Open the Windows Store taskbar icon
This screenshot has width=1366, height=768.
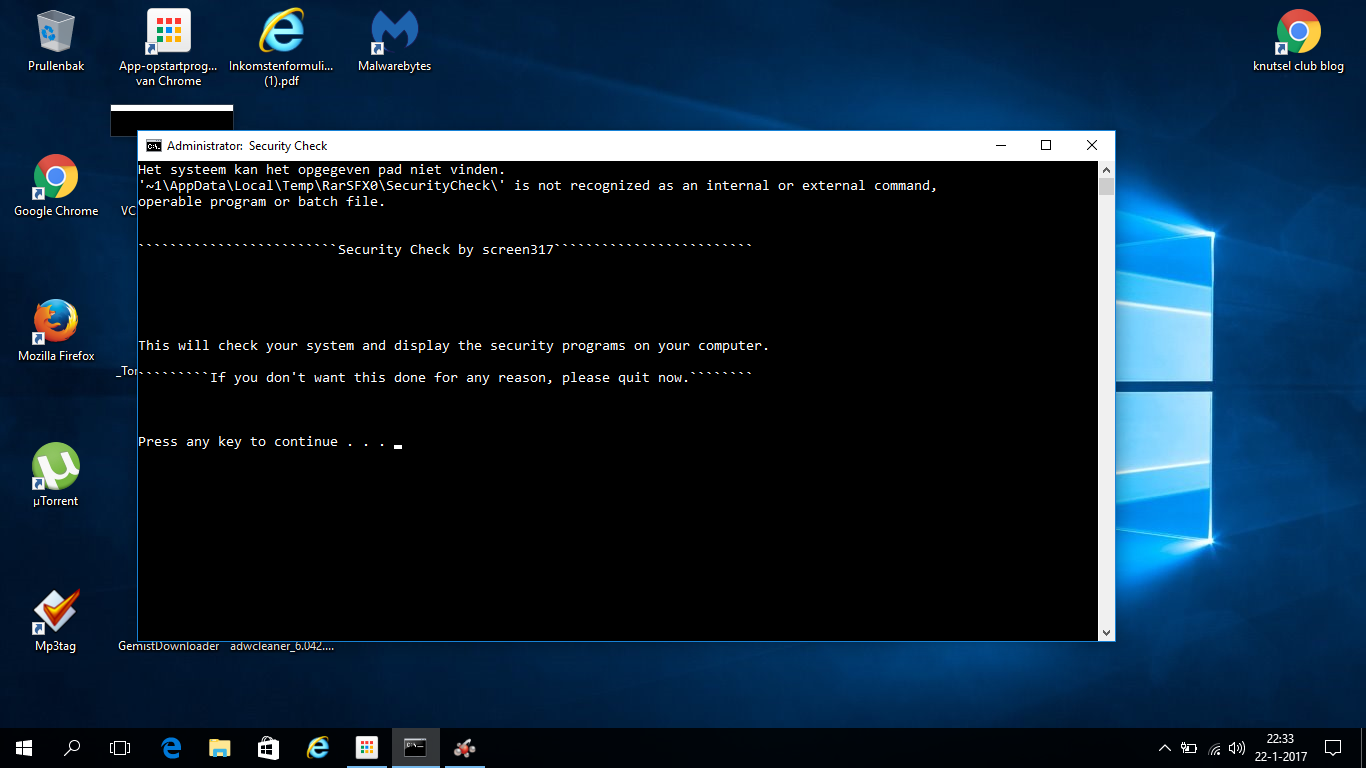click(x=269, y=748)
